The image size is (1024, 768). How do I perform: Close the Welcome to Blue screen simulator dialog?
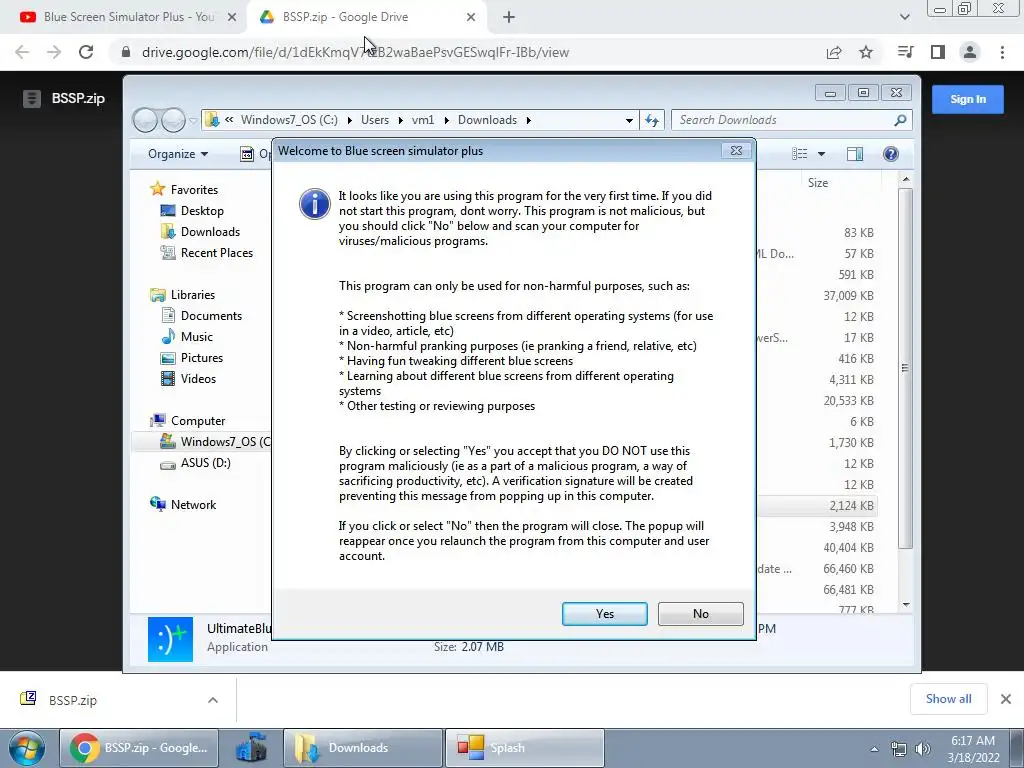click(736, 151)
